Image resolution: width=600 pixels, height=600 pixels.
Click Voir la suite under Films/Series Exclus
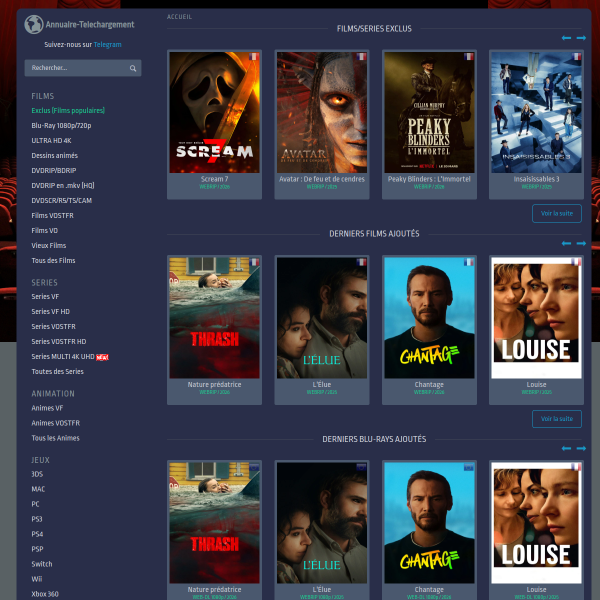(x=556, y=213)
